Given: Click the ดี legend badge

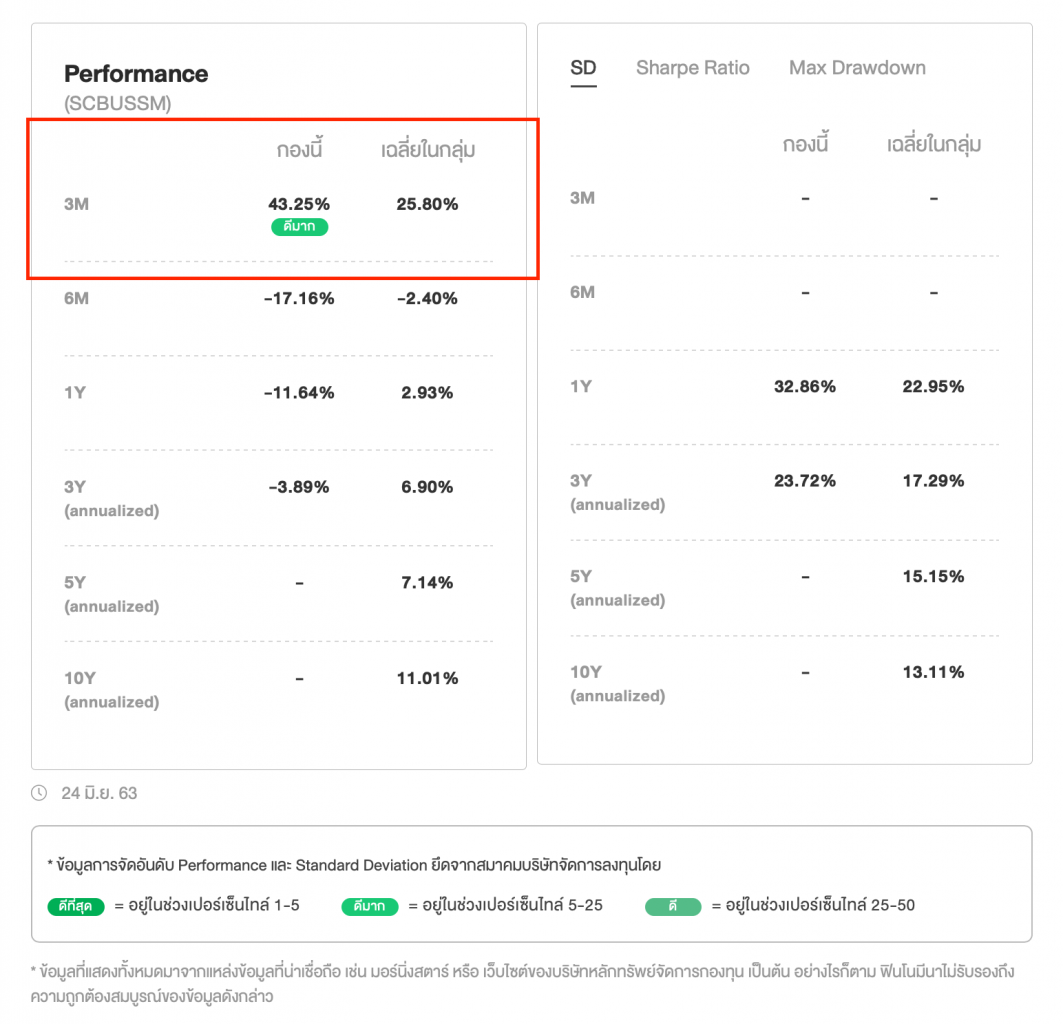Looking at the screenshot, I should (673, 906).
